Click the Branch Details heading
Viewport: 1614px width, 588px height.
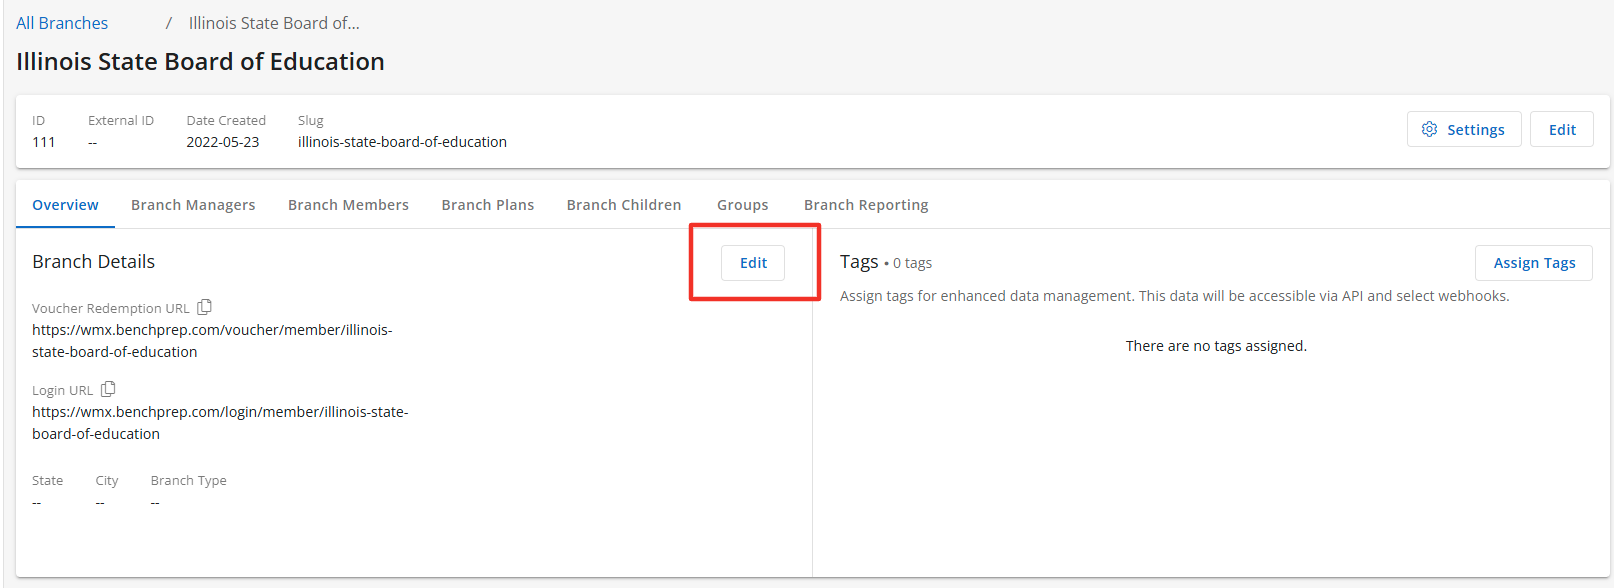[93, 262]
